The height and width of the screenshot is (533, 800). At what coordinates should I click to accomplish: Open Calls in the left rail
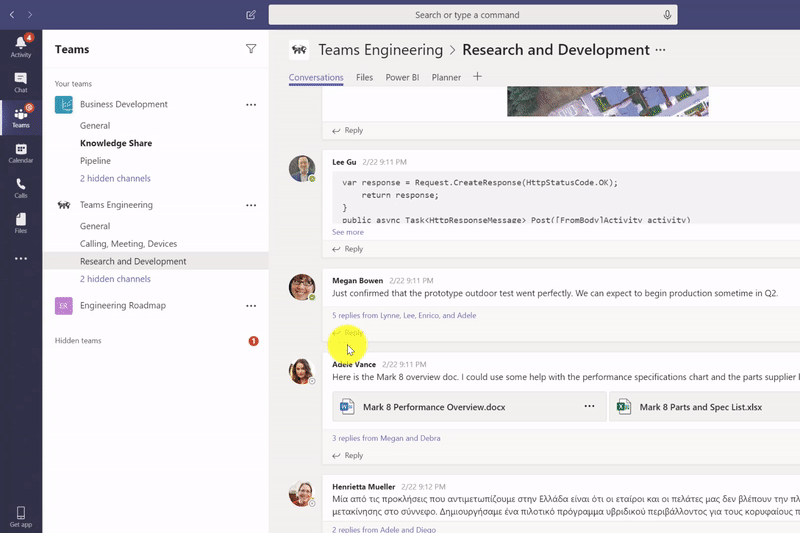(x=20, y=188)
